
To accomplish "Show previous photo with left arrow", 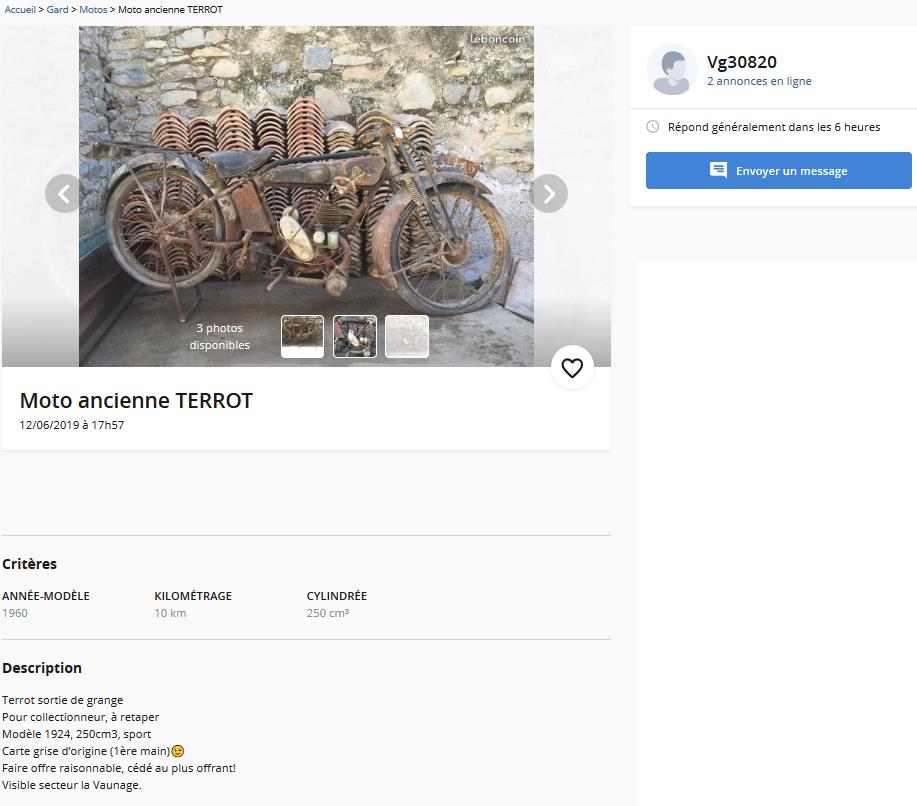I will [64, 194].
